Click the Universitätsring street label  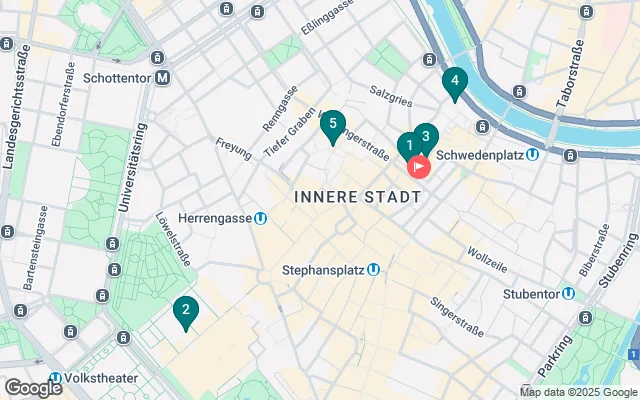pos(132,168)
